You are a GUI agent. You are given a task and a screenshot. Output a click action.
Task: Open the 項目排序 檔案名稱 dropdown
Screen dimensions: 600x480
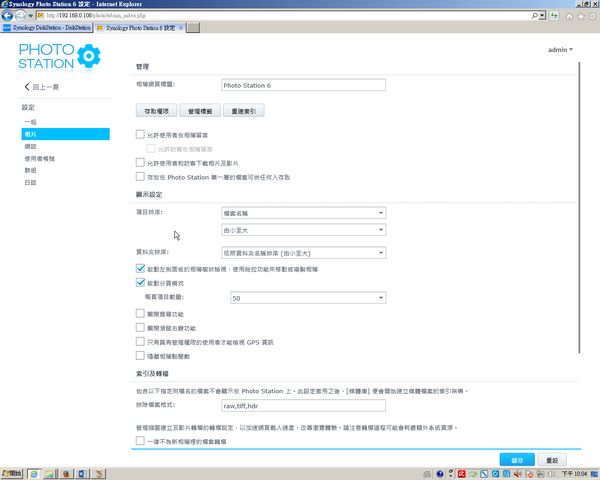pyautogui.click(x=303, y=213)
